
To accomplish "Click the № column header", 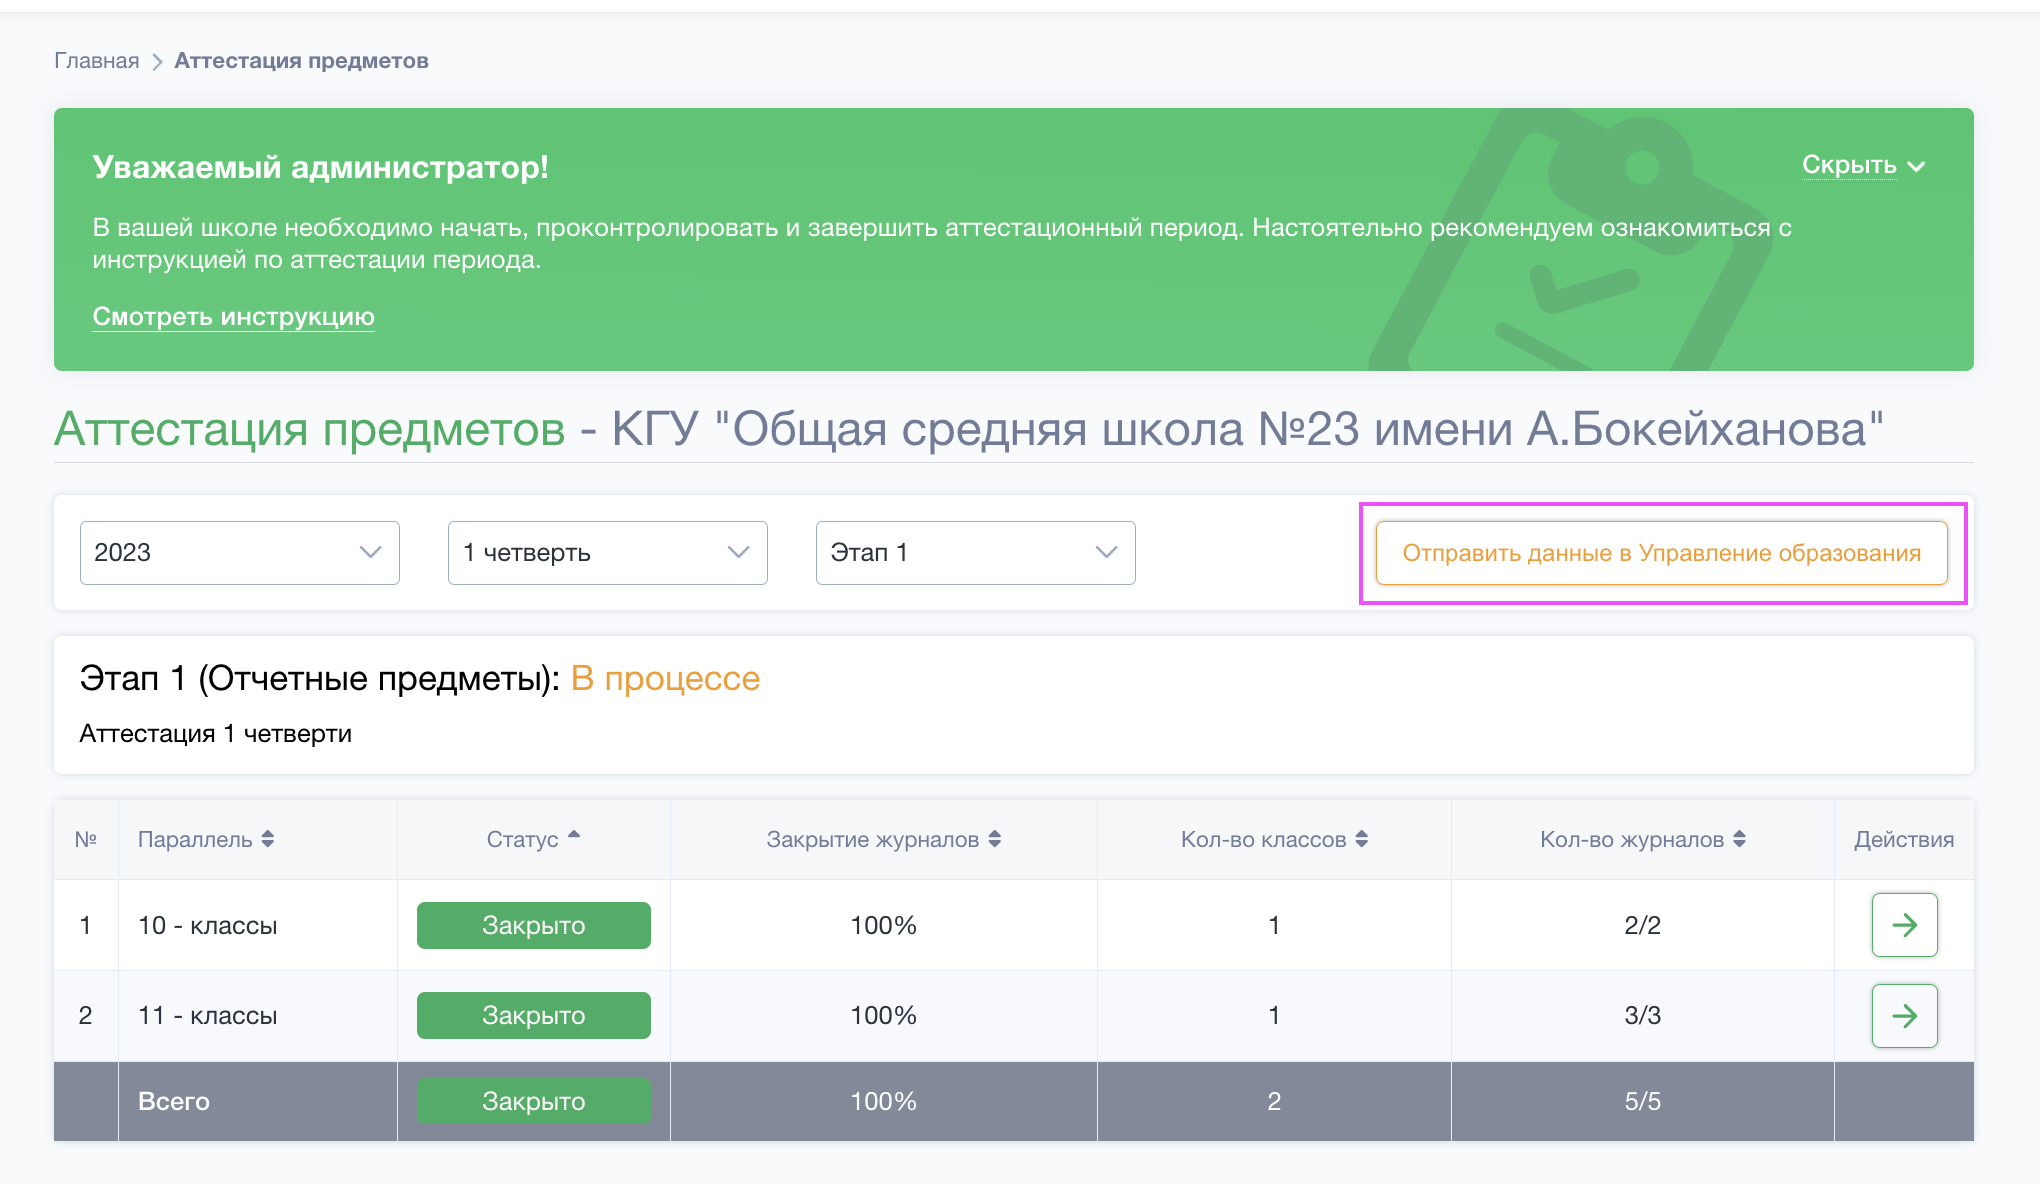I will [x=86, y=839].
